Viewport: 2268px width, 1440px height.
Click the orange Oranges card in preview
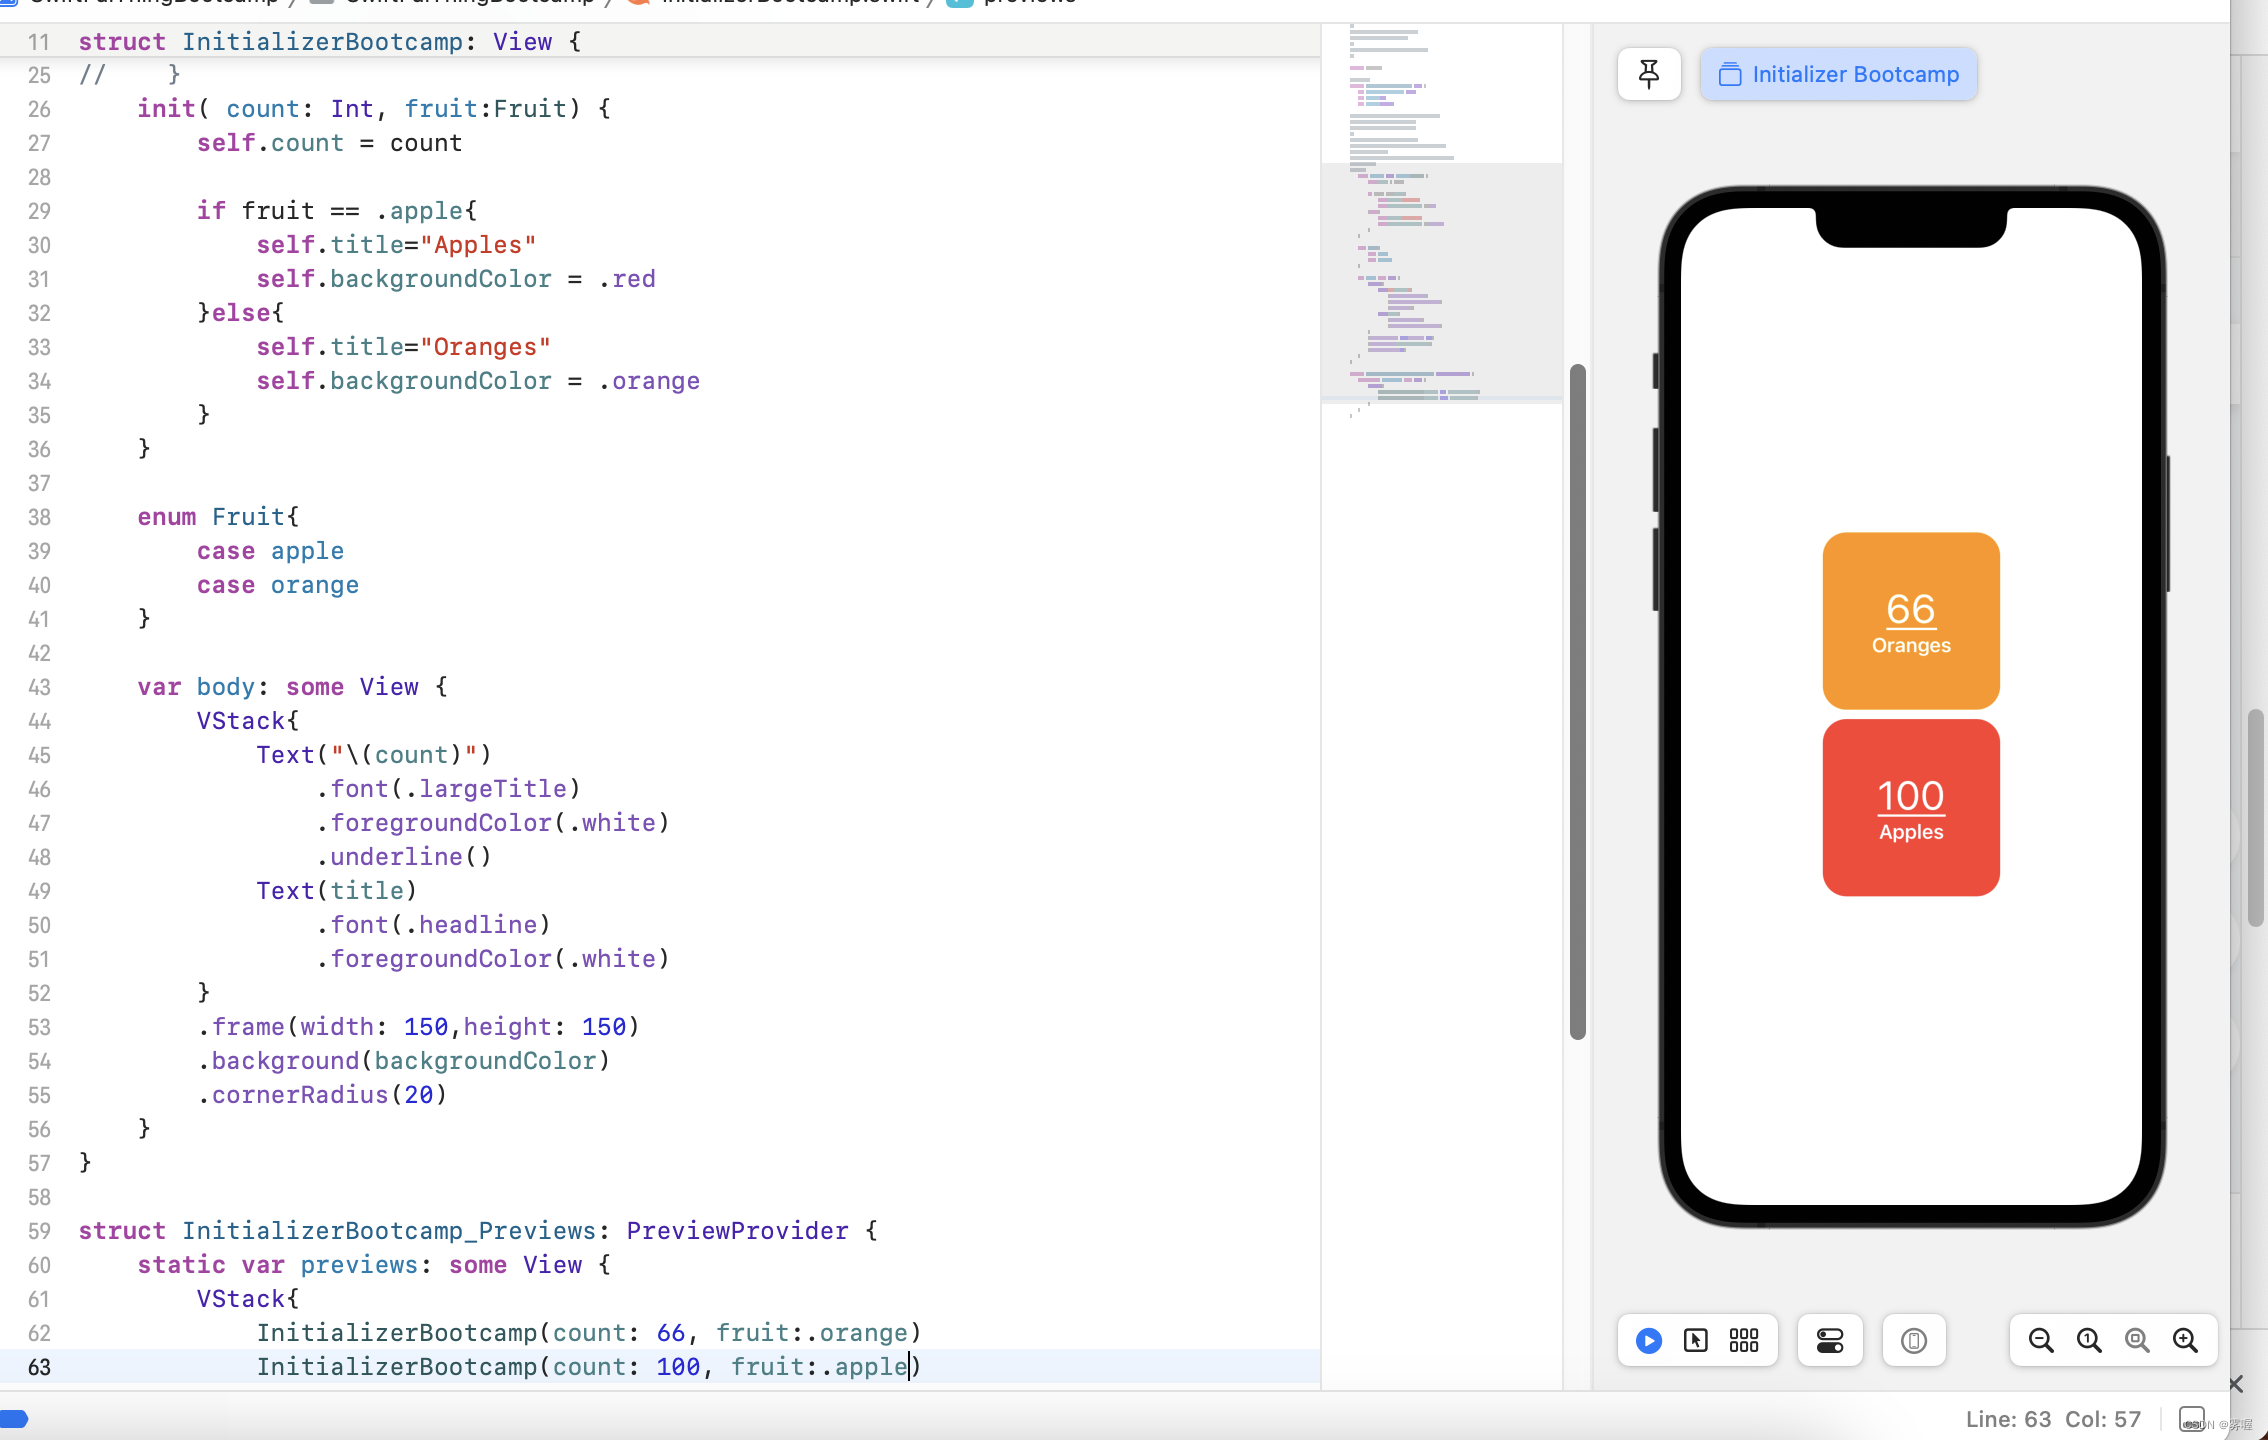pyautogui.click(x=1910, y=620)
